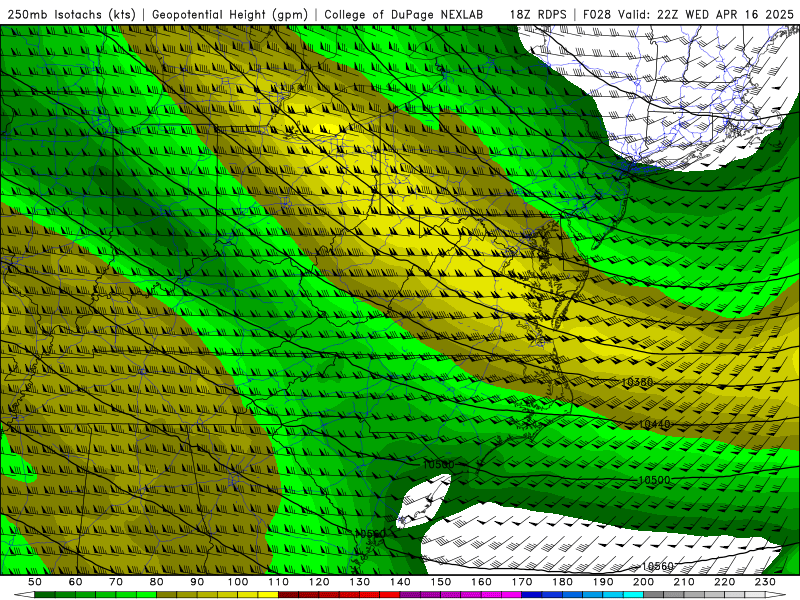Pick the darkest blue swatch on the color bar

pos(532,595)
